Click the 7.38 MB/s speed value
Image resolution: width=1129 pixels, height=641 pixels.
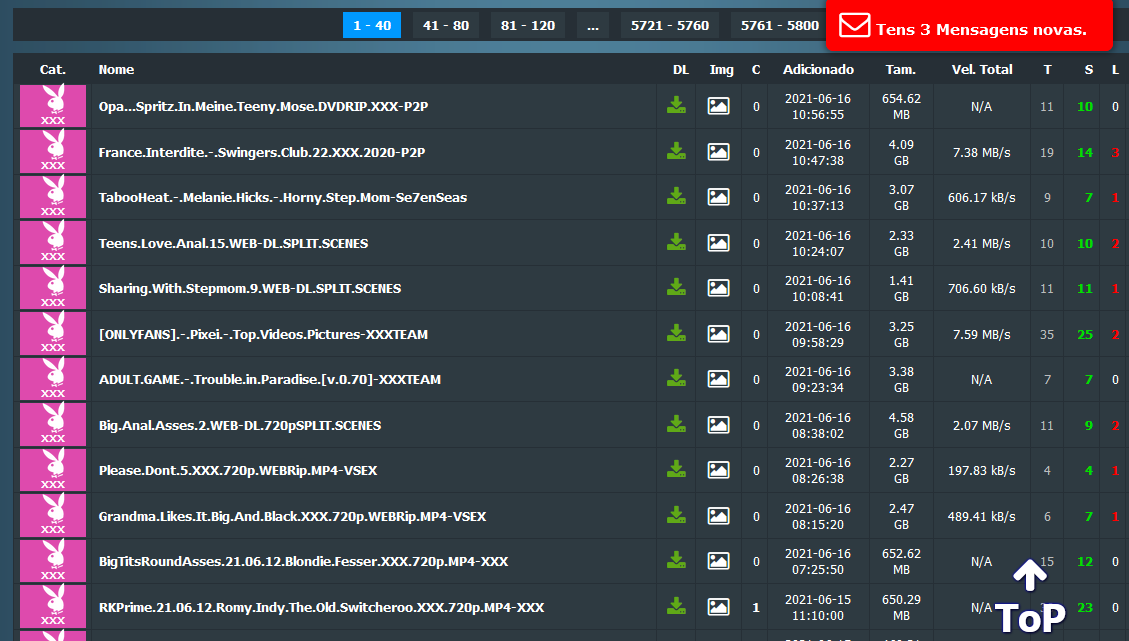(981, 153)
